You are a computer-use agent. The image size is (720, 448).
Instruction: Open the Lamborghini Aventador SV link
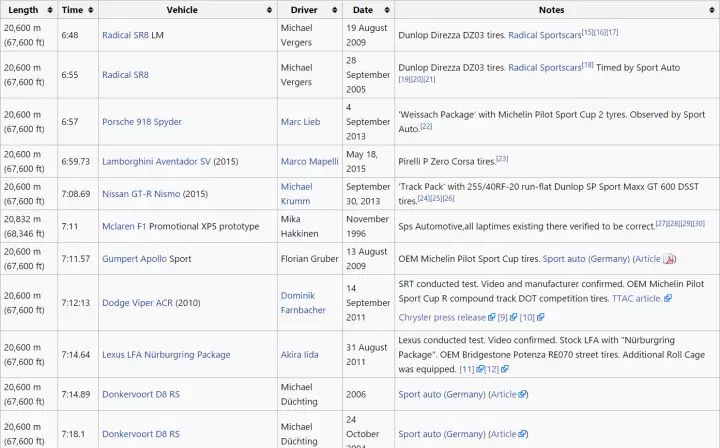[x=156, y=162]
